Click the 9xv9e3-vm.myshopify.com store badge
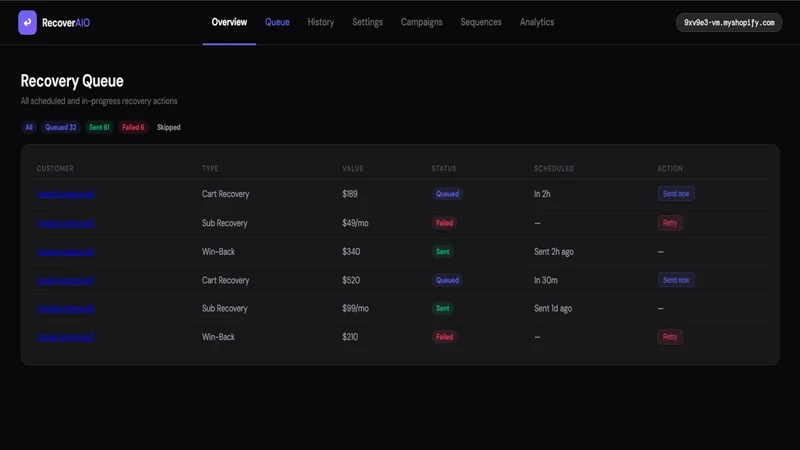Screen dimensions: 800x450 tap(729, 22)
